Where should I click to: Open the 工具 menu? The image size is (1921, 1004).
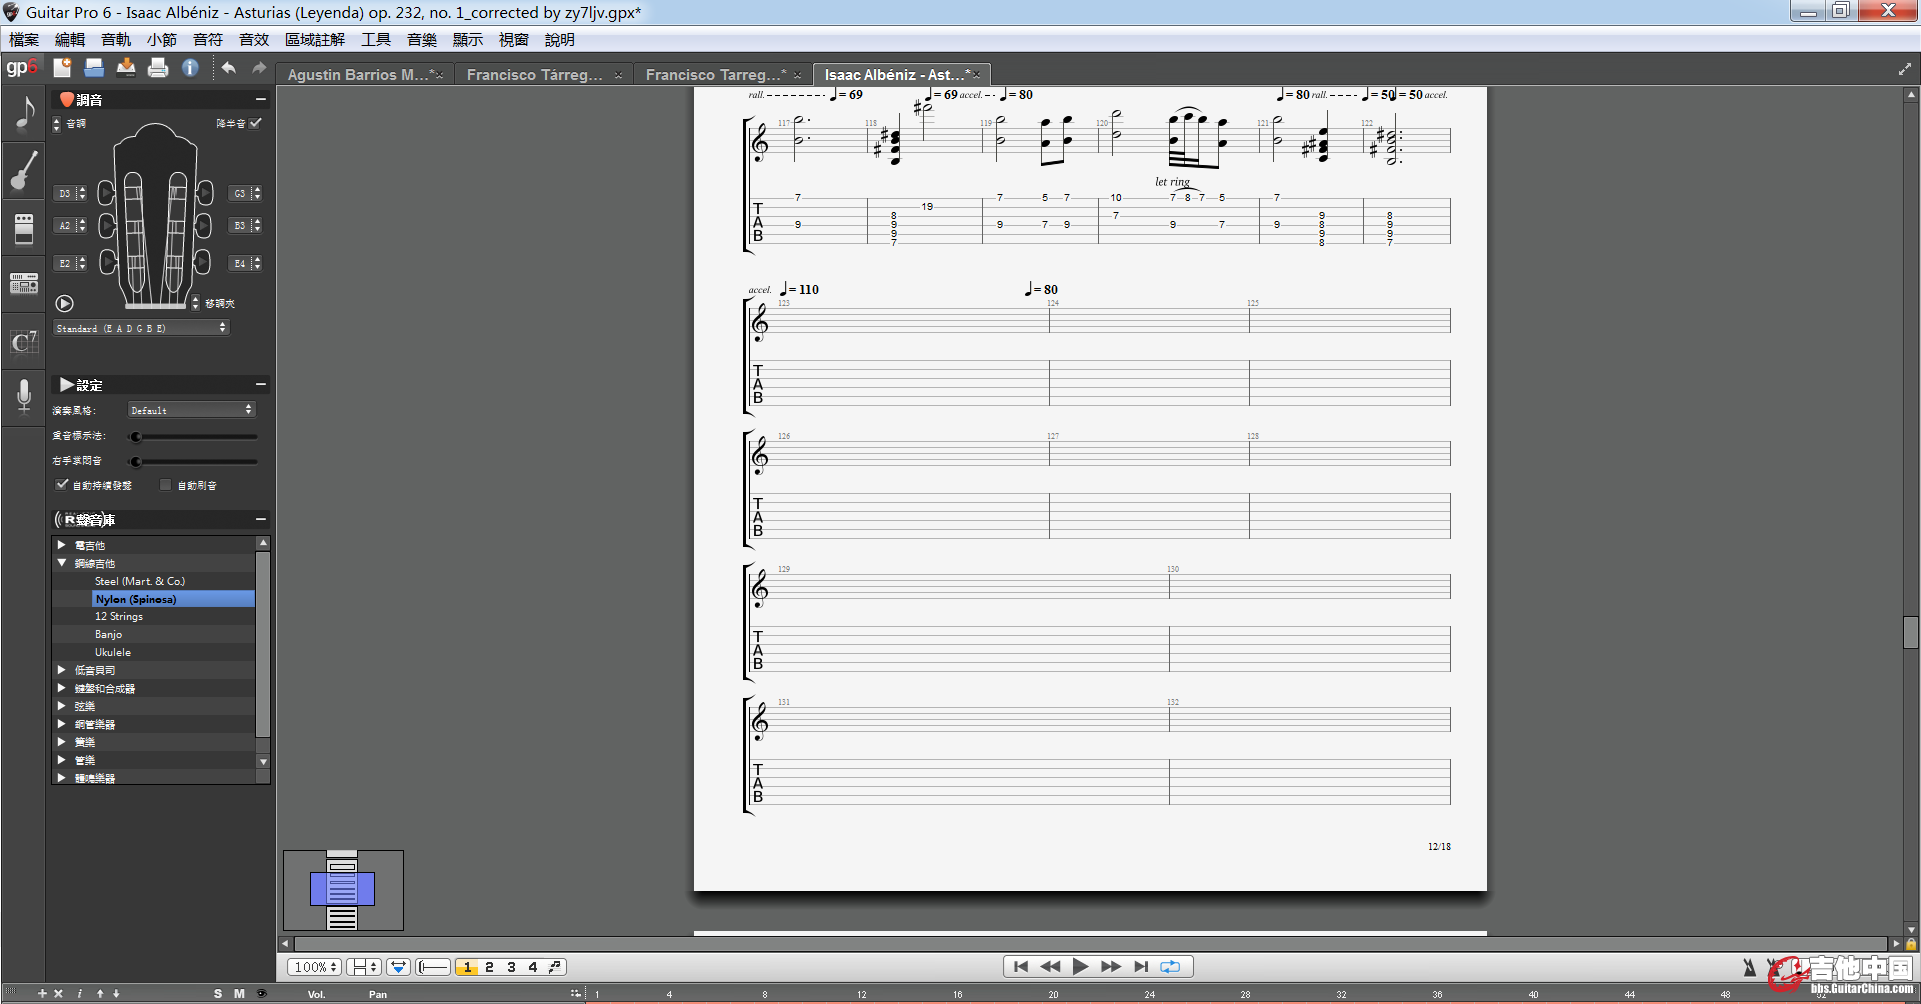point(376,40)
